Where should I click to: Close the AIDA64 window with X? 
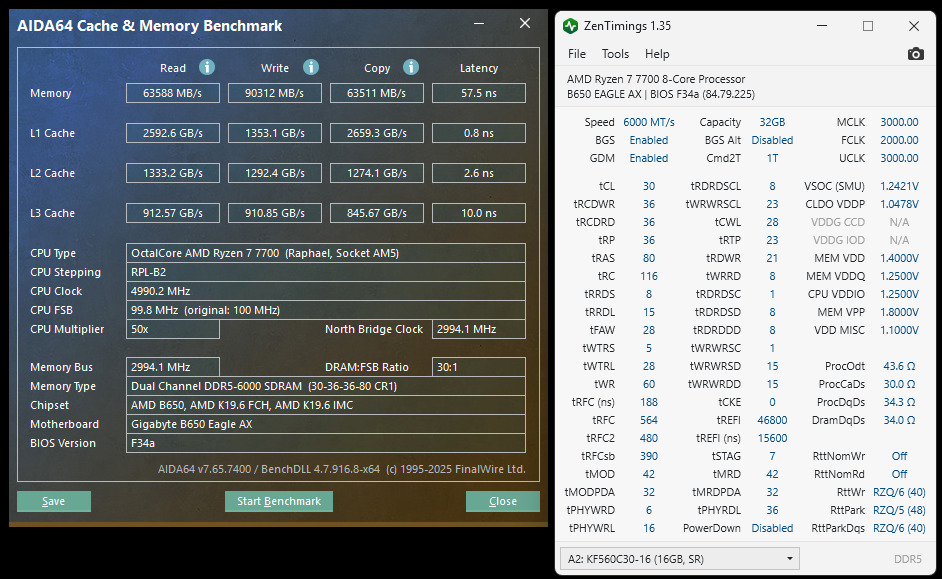525,23
